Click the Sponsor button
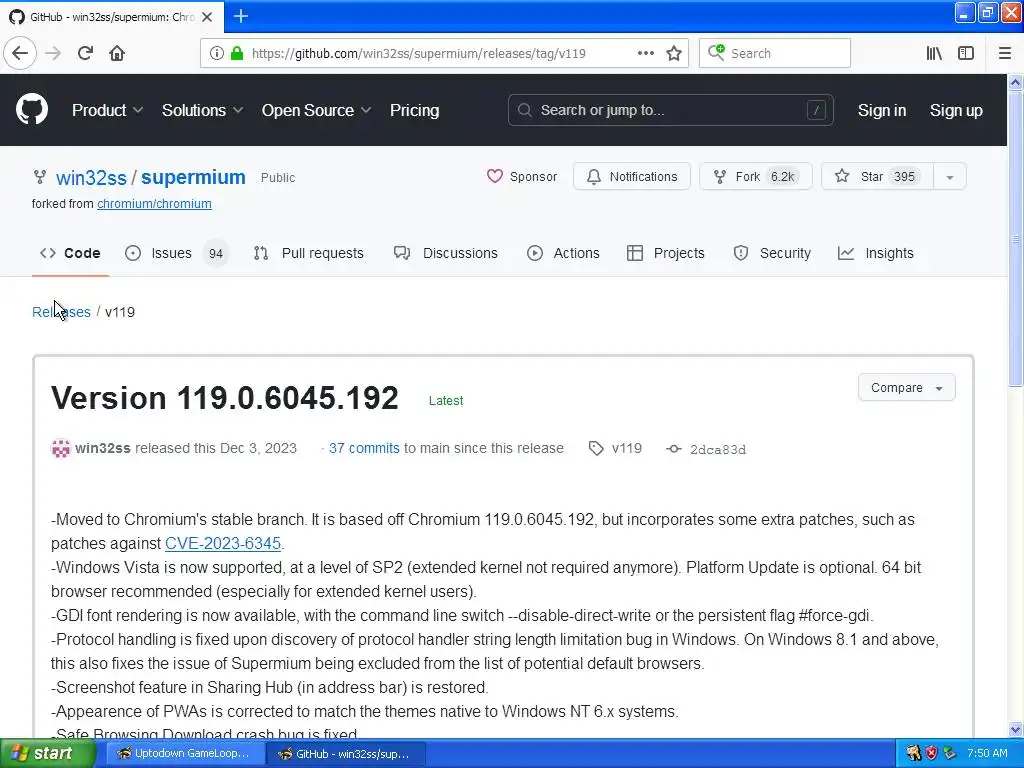The width and height of the screenshot is (1024, 768). (522, 177)
